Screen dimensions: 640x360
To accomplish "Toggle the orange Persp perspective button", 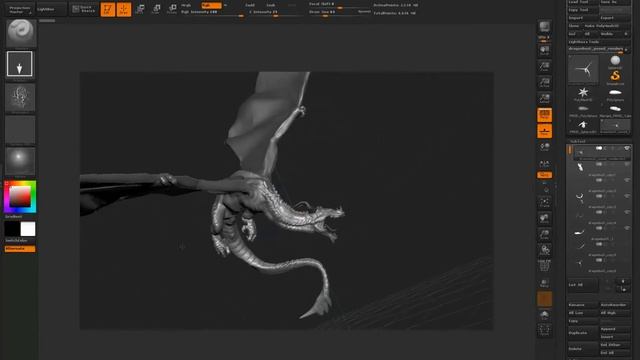I will tap(544, 115).
